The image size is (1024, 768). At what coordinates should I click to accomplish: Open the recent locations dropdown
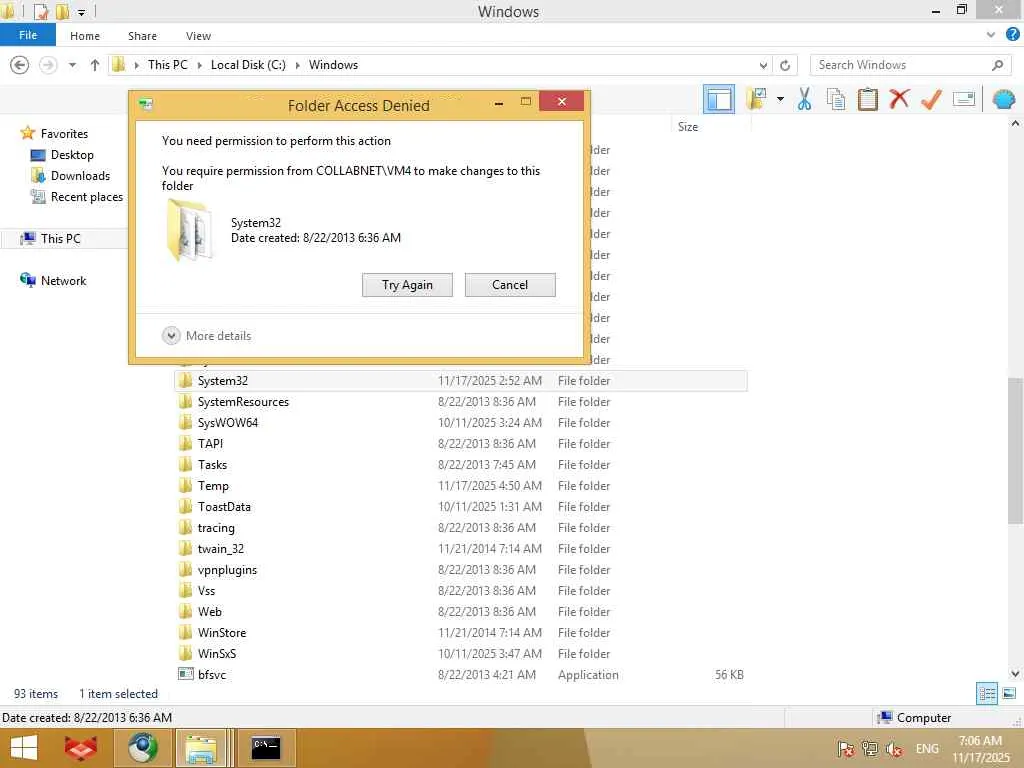tap(72, 65)
